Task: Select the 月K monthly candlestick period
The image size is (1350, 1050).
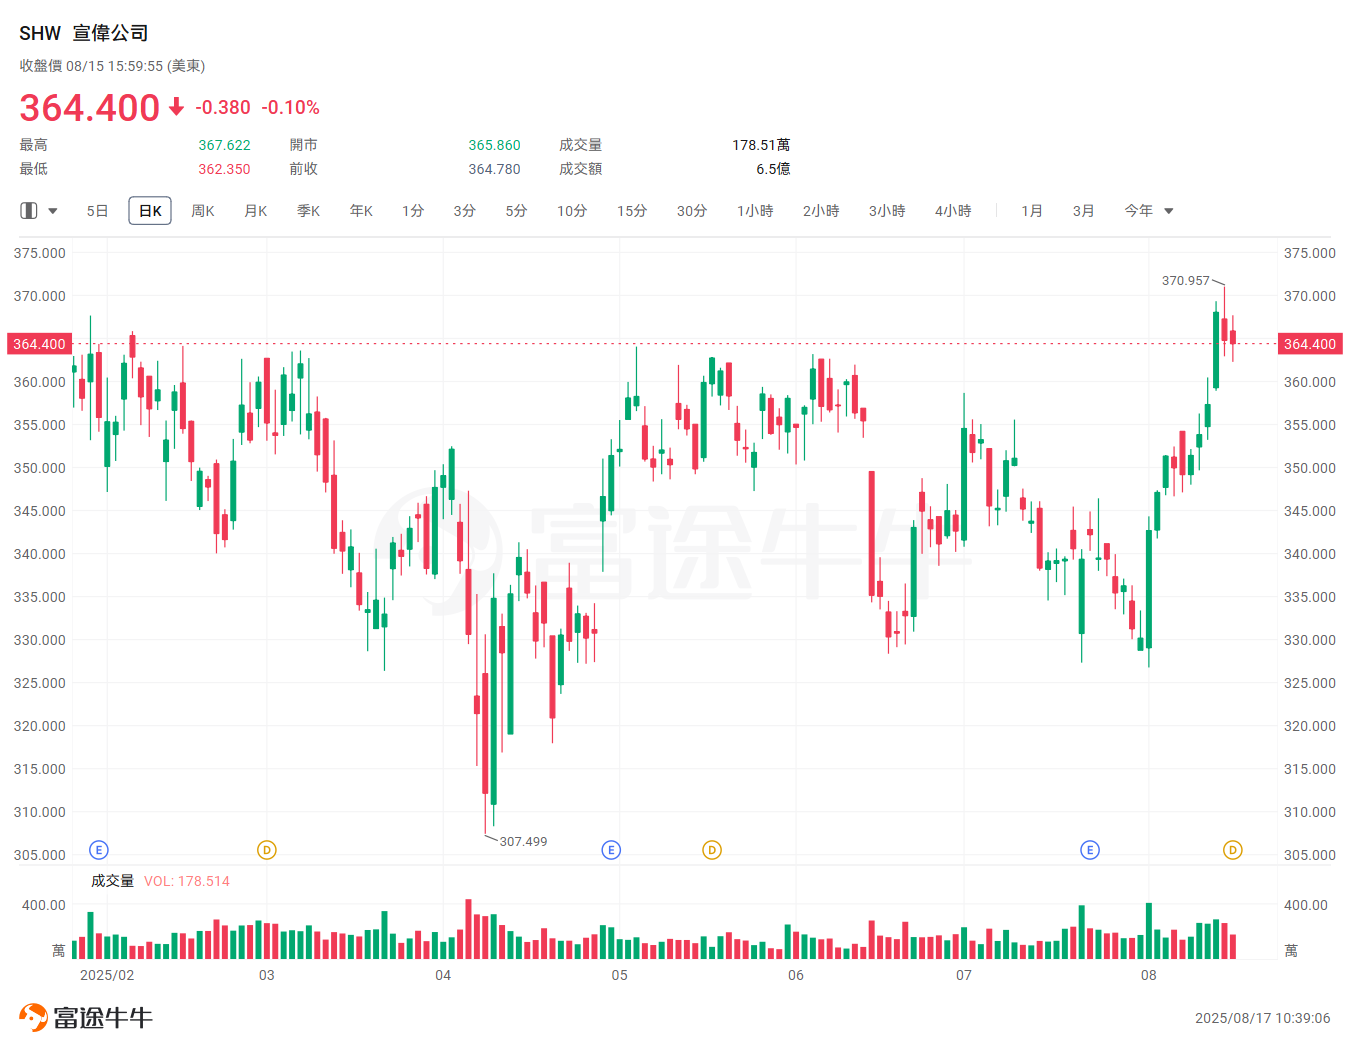Action: coord(256,211)
